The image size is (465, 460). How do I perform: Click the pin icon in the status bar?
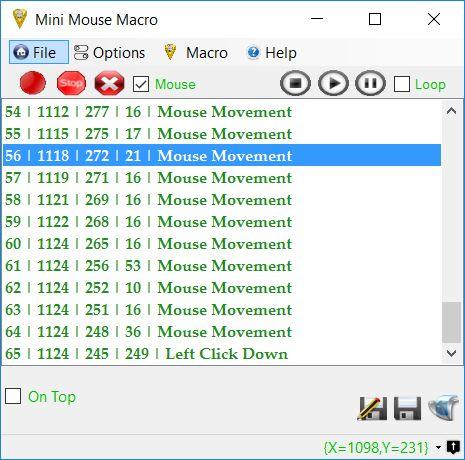(x=453, y=447)
